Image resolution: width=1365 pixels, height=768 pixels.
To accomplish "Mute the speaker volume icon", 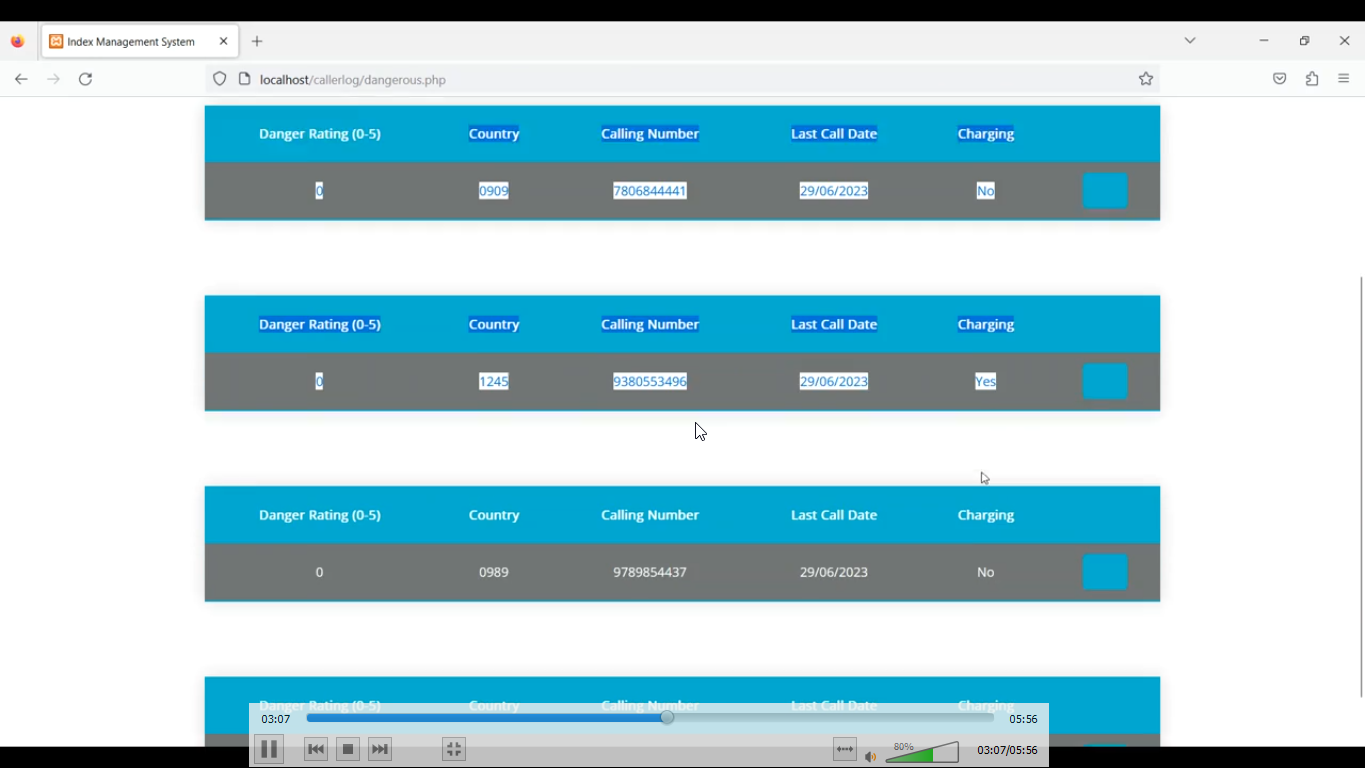I will (871, 756).
